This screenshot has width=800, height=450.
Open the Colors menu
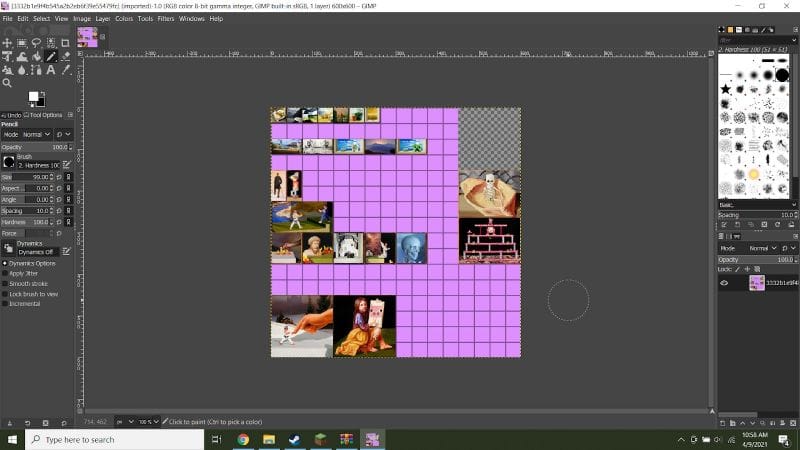click(124, 18)
